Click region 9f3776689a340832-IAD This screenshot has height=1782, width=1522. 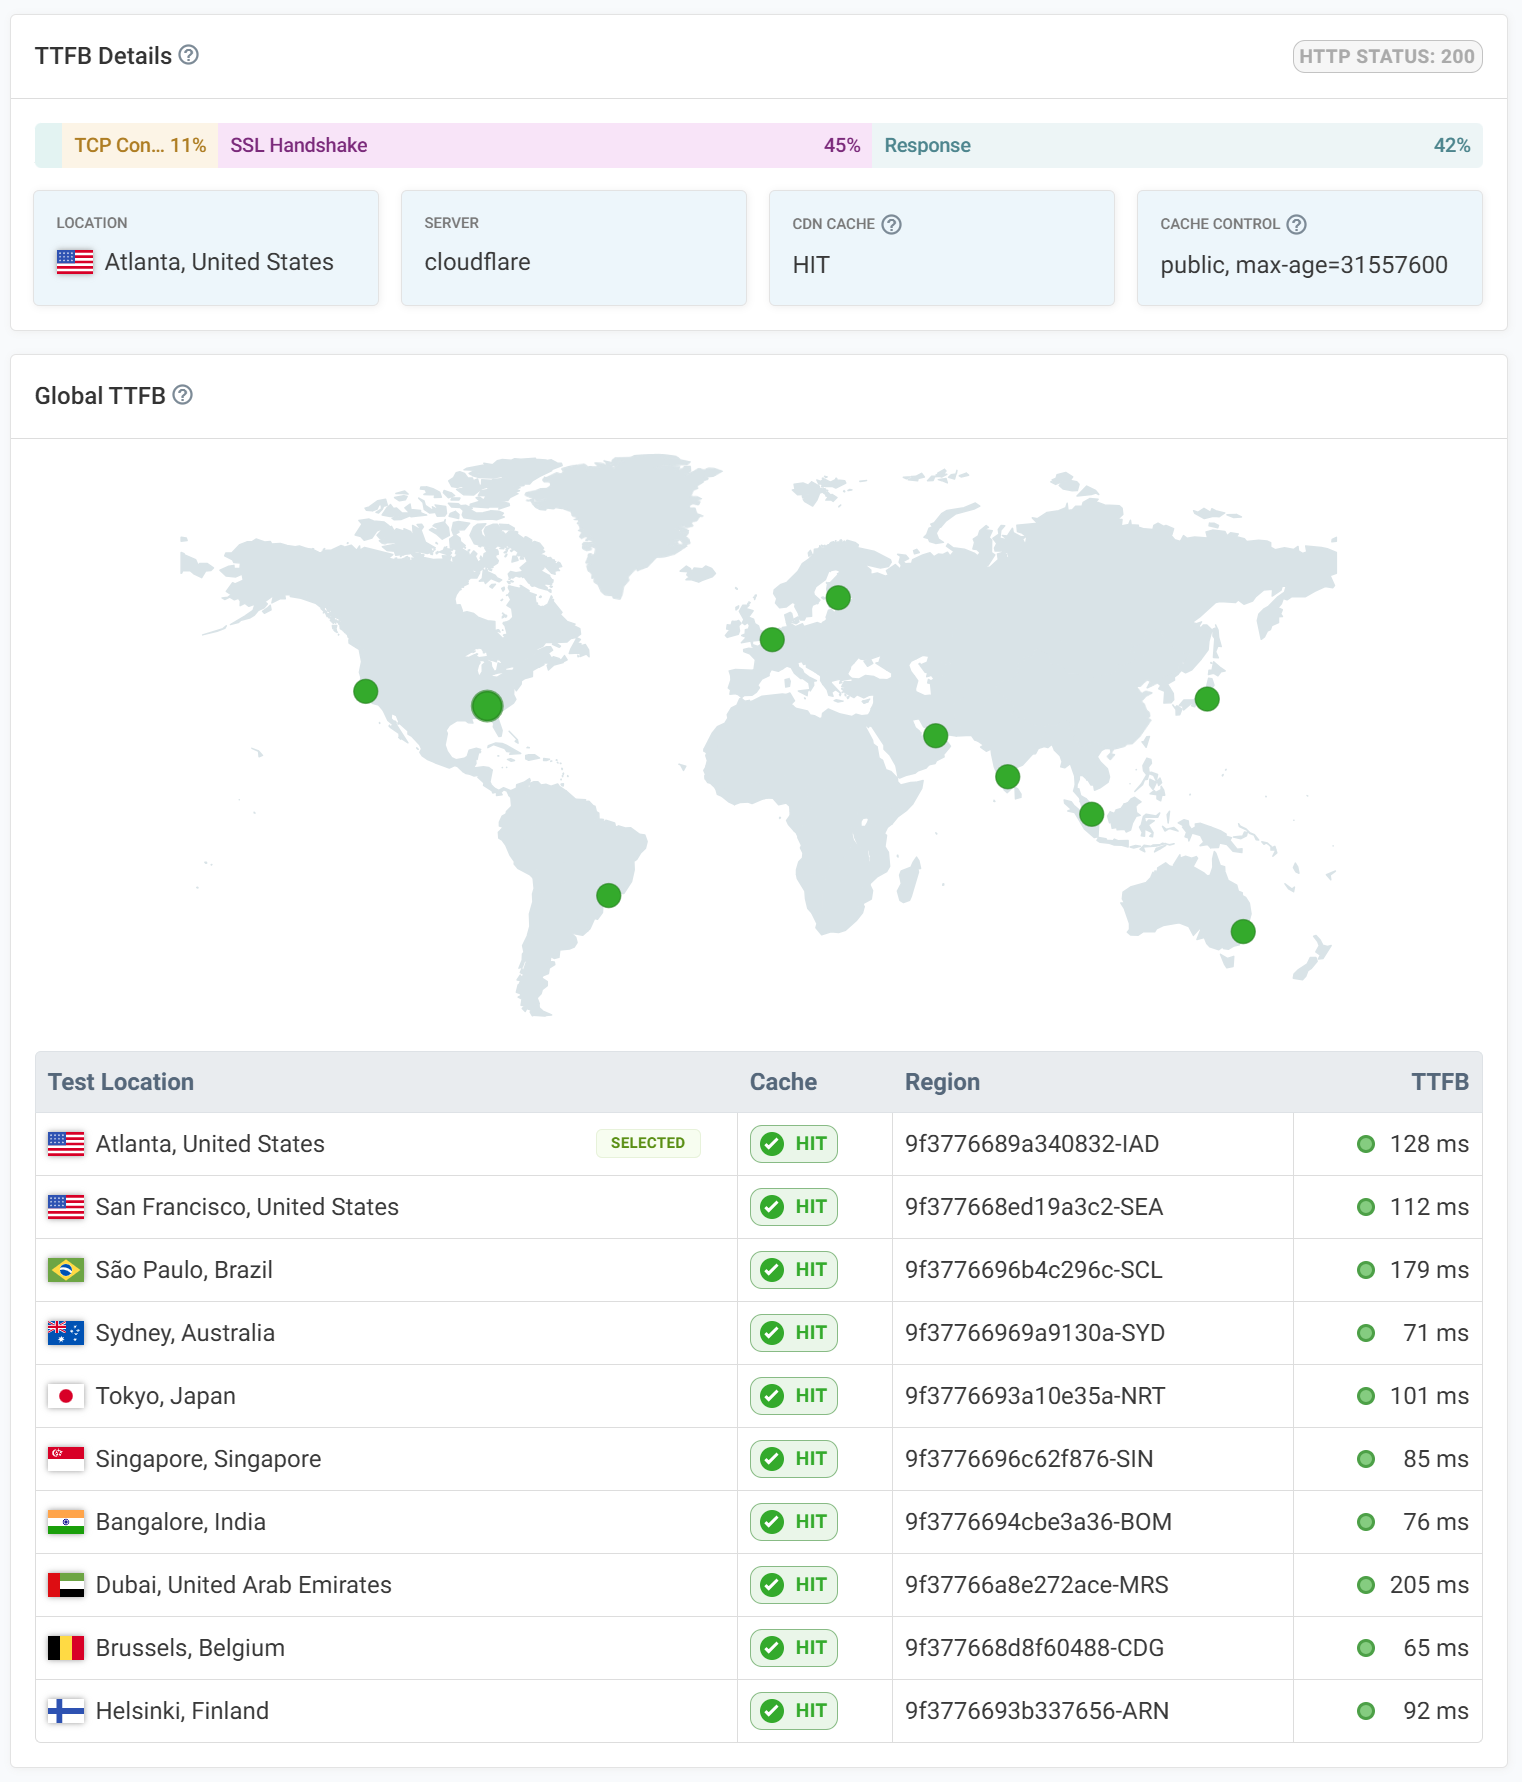click(x=1032, y=1144)
